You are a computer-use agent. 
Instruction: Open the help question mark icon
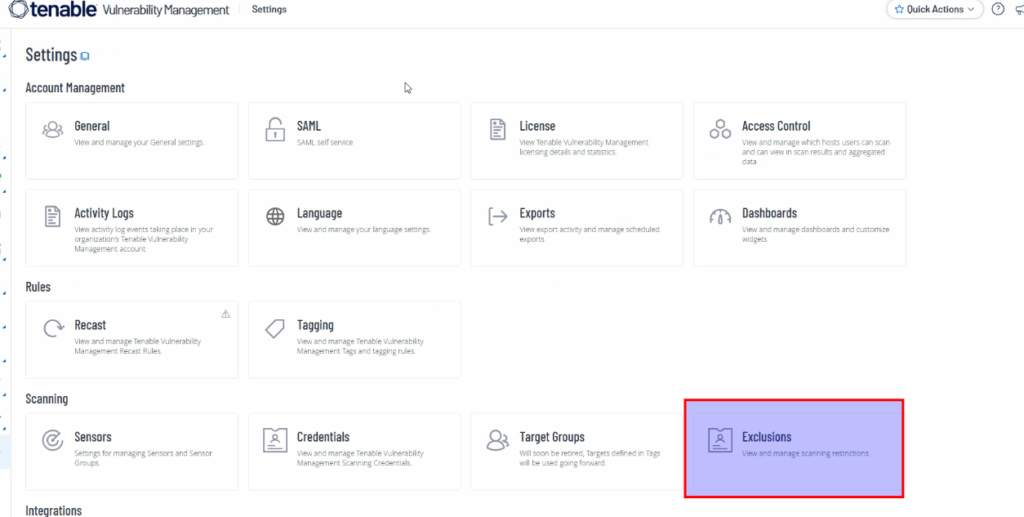click(x=997, y=10)
